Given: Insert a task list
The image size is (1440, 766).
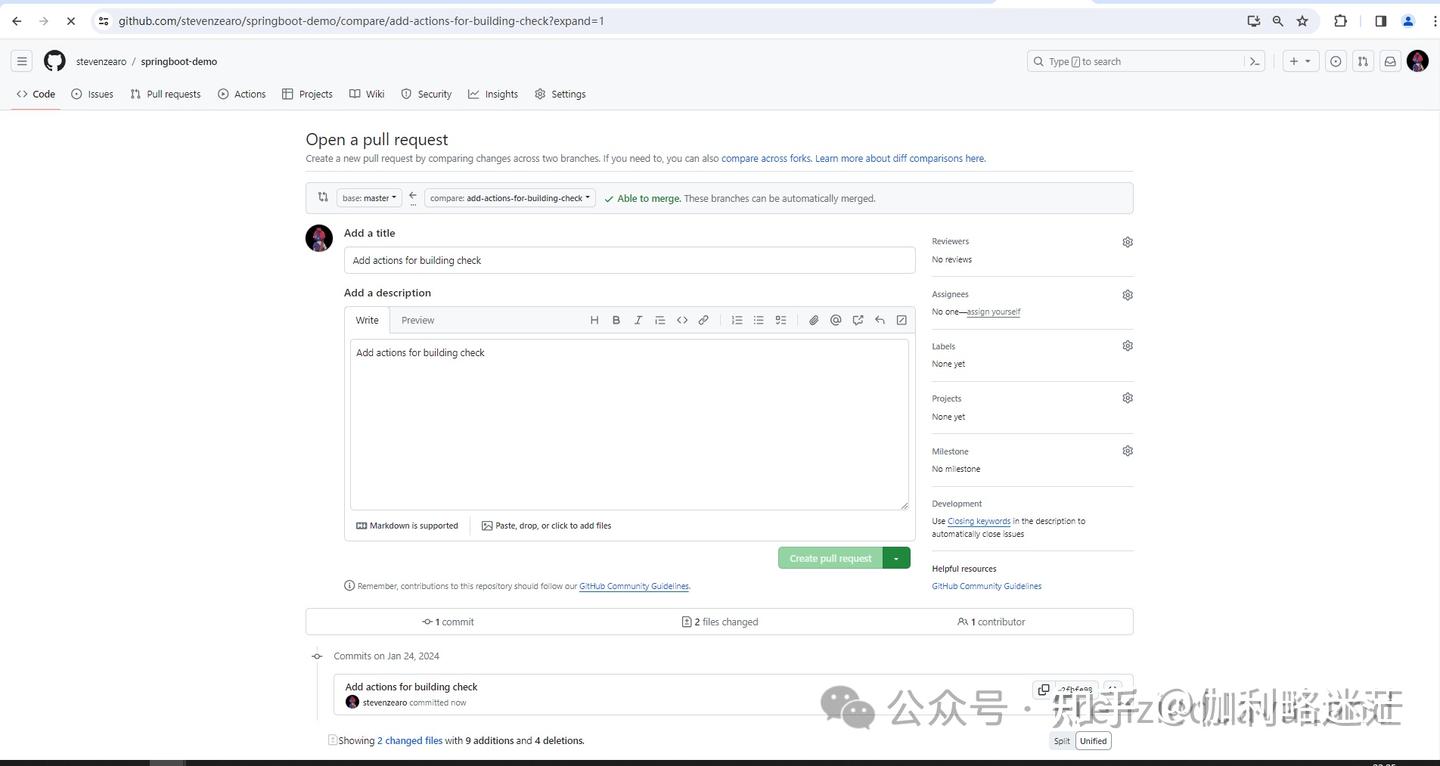Looking at the screenshot, I should point(781,320).
